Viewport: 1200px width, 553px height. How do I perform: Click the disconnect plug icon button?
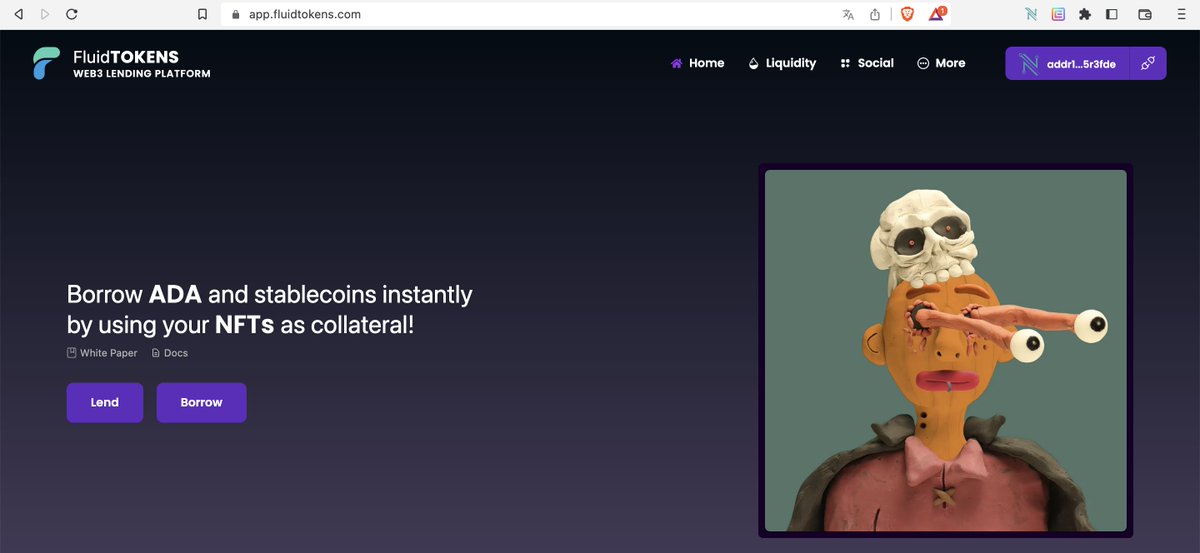click(1148, 64)
